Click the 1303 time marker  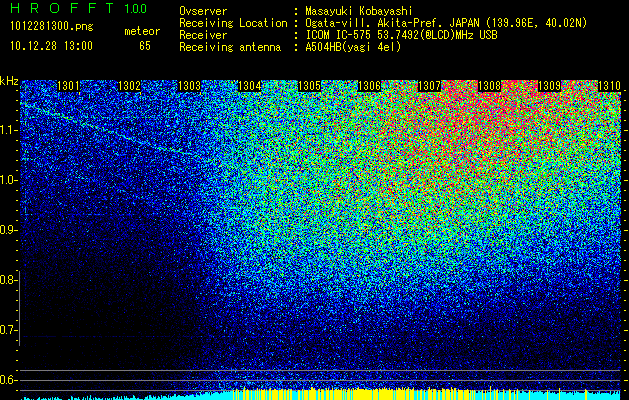coord(189,86)
